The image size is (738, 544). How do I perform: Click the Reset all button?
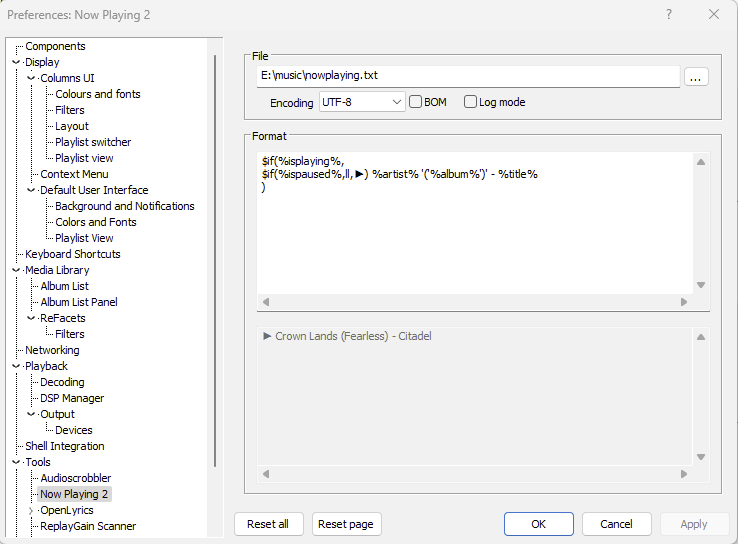coord(269,524)
